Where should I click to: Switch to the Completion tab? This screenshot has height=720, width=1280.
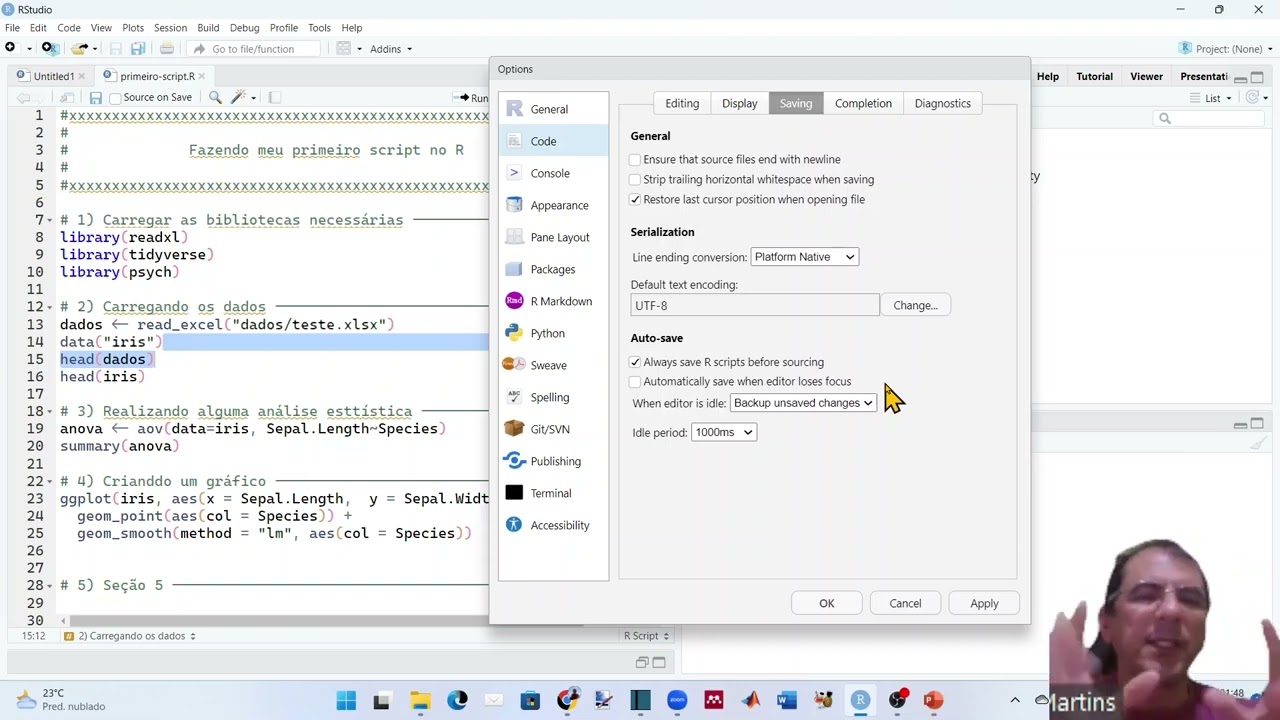(863, 103)
